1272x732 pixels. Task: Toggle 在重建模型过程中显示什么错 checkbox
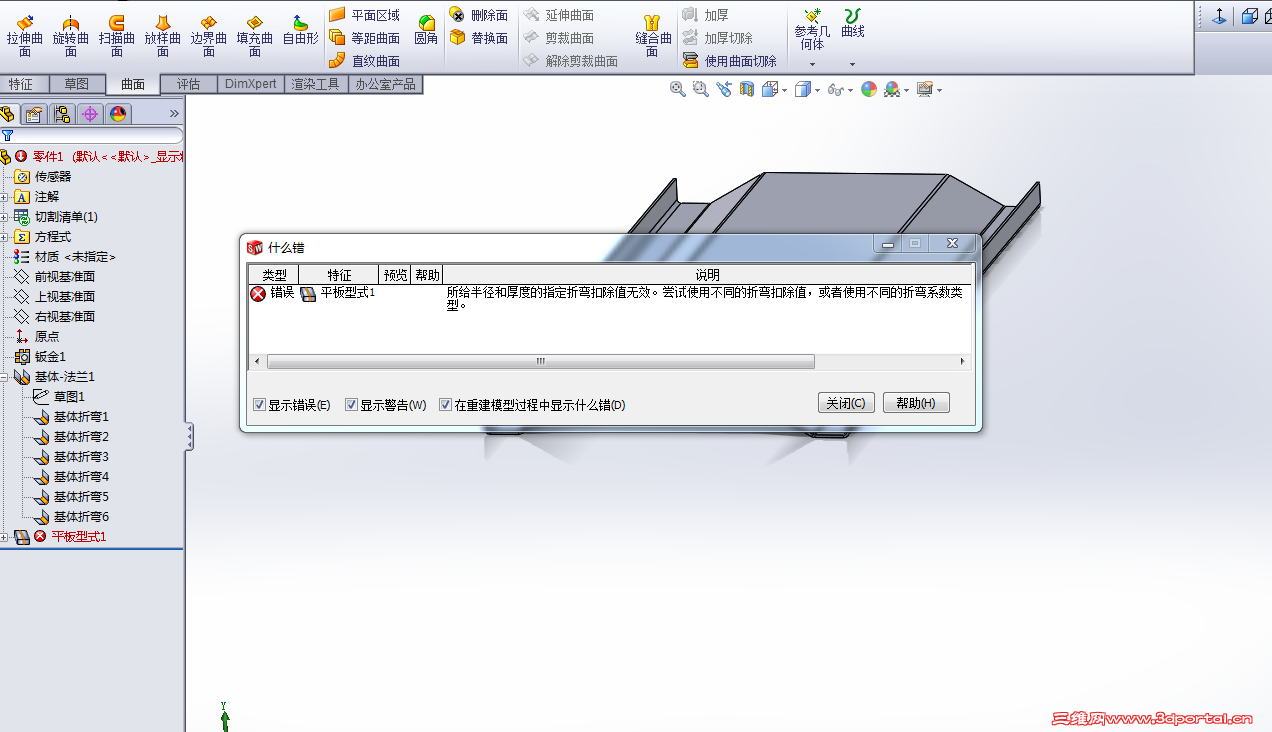pos(446,405)
